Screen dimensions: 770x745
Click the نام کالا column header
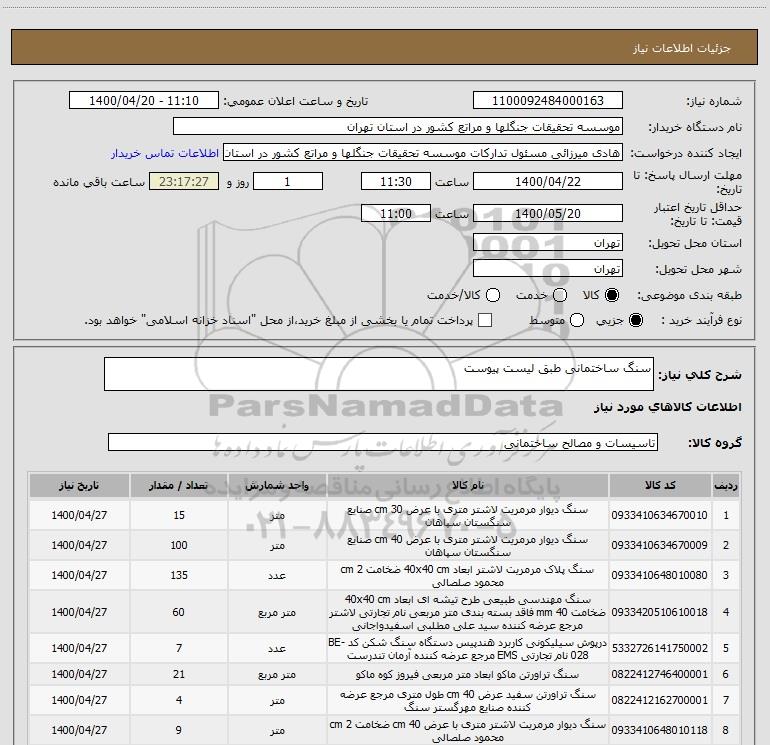coord(468,485)
